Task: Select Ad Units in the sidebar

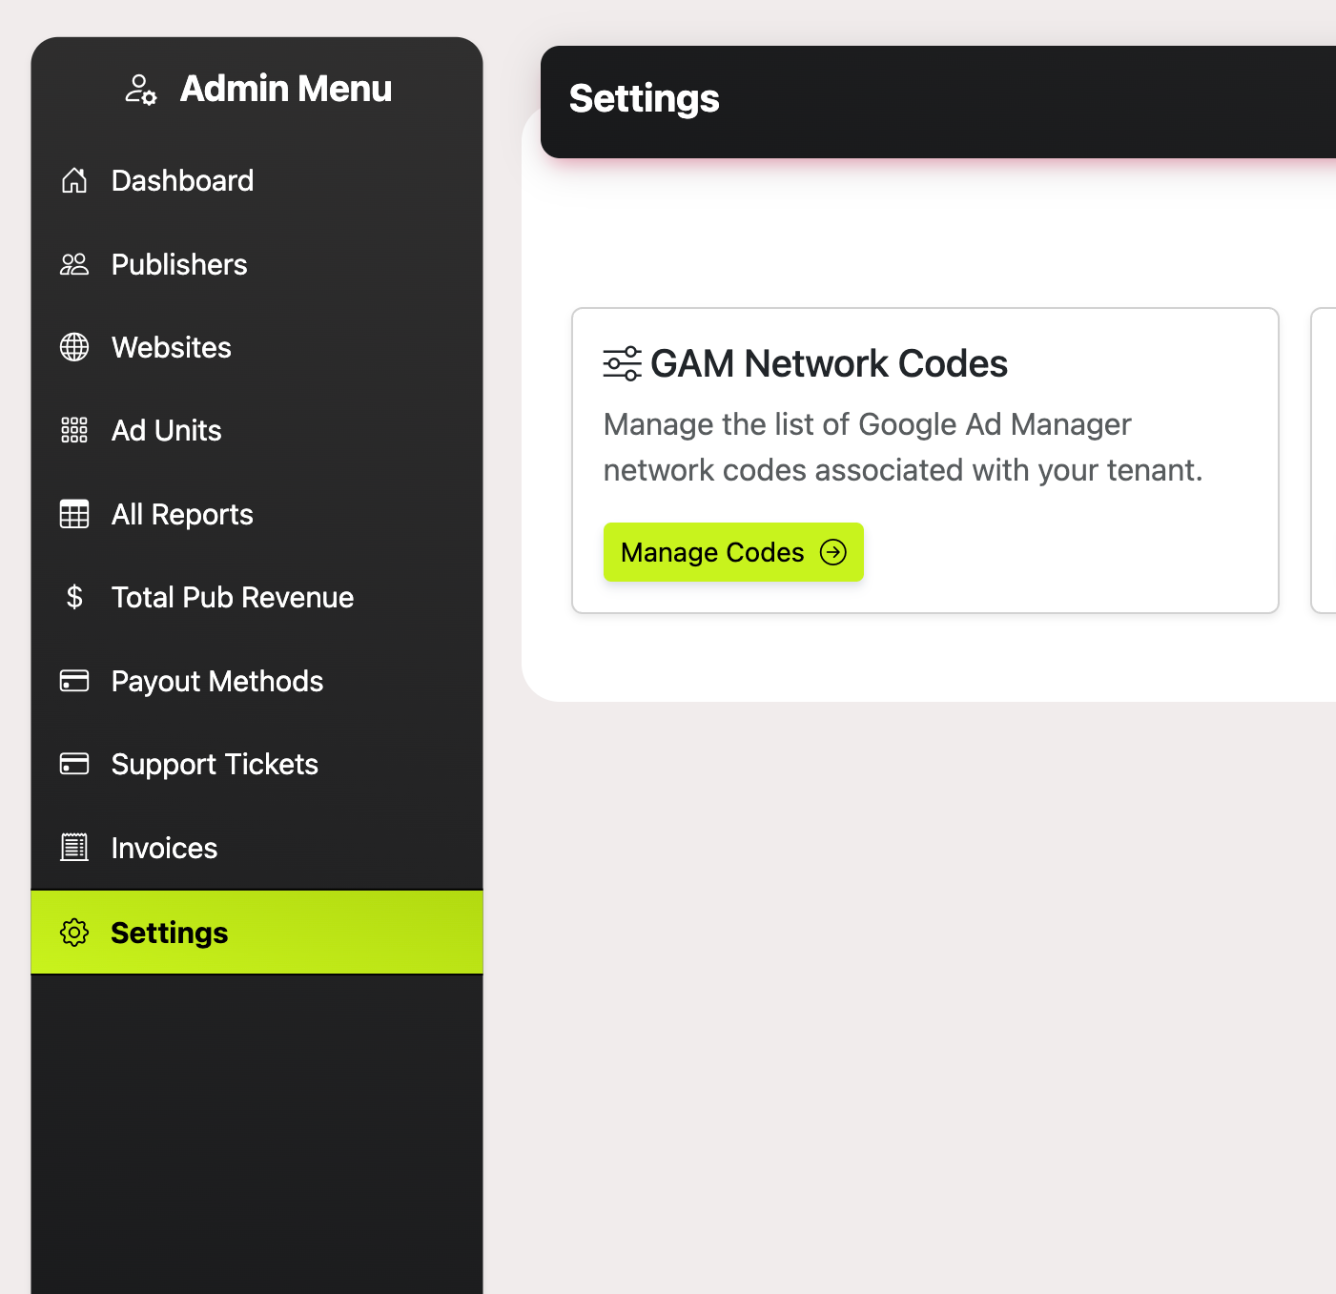Action: click(257, 430)
